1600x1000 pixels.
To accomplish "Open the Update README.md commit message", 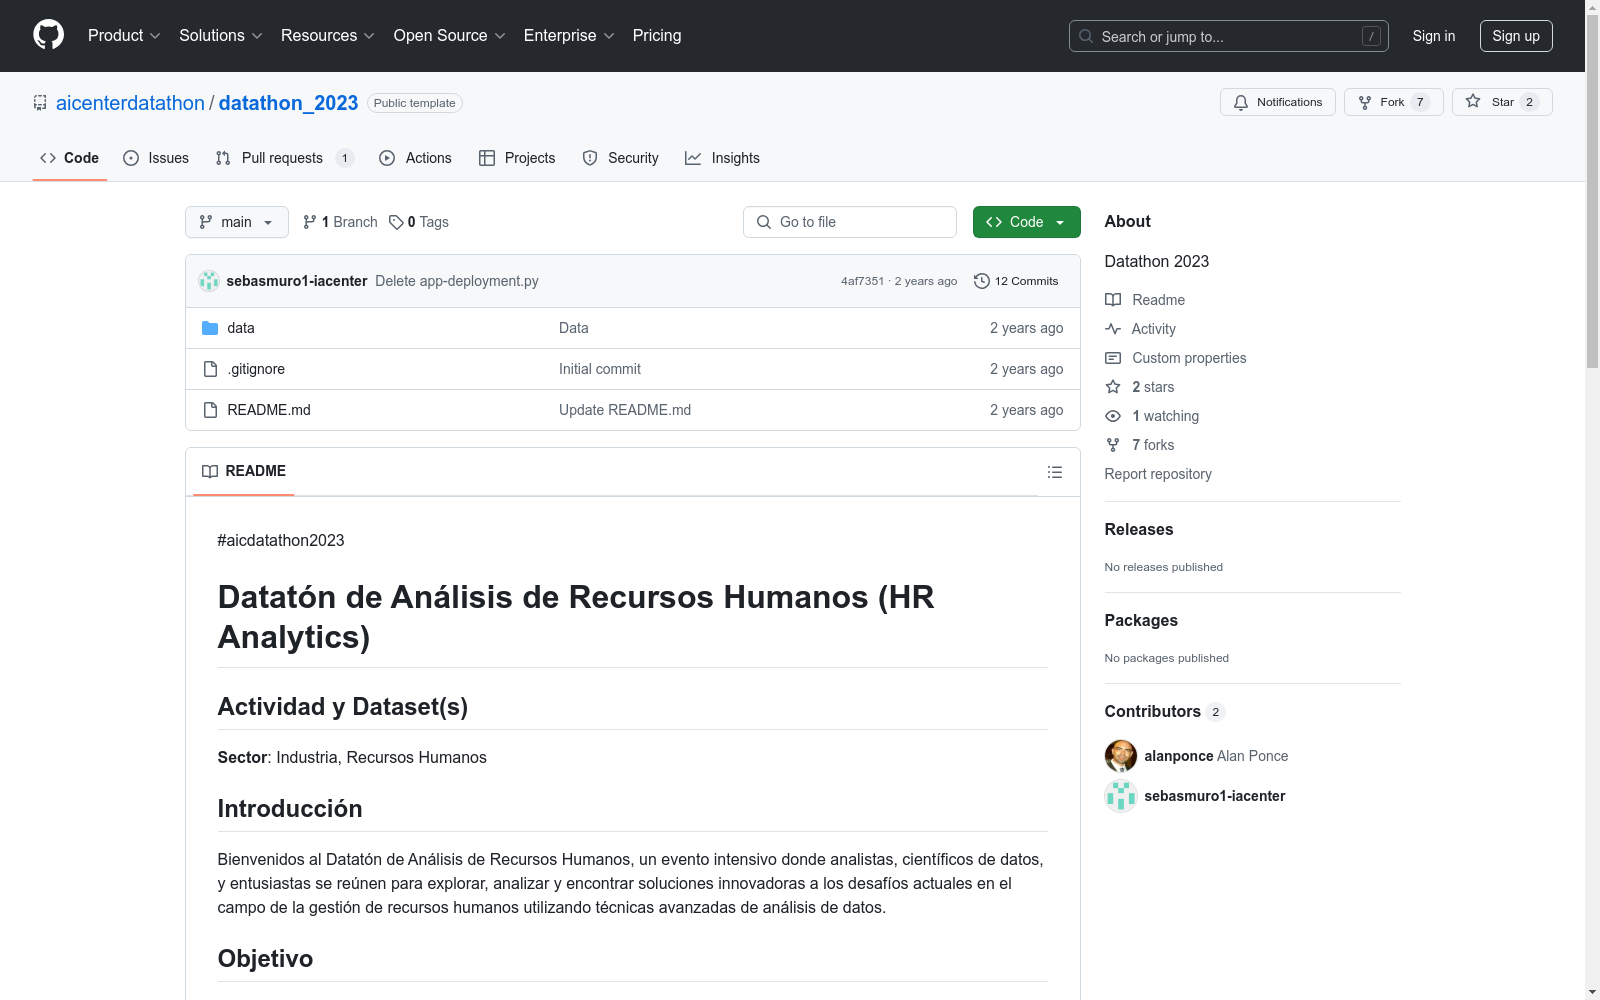I will pos(625,410).
